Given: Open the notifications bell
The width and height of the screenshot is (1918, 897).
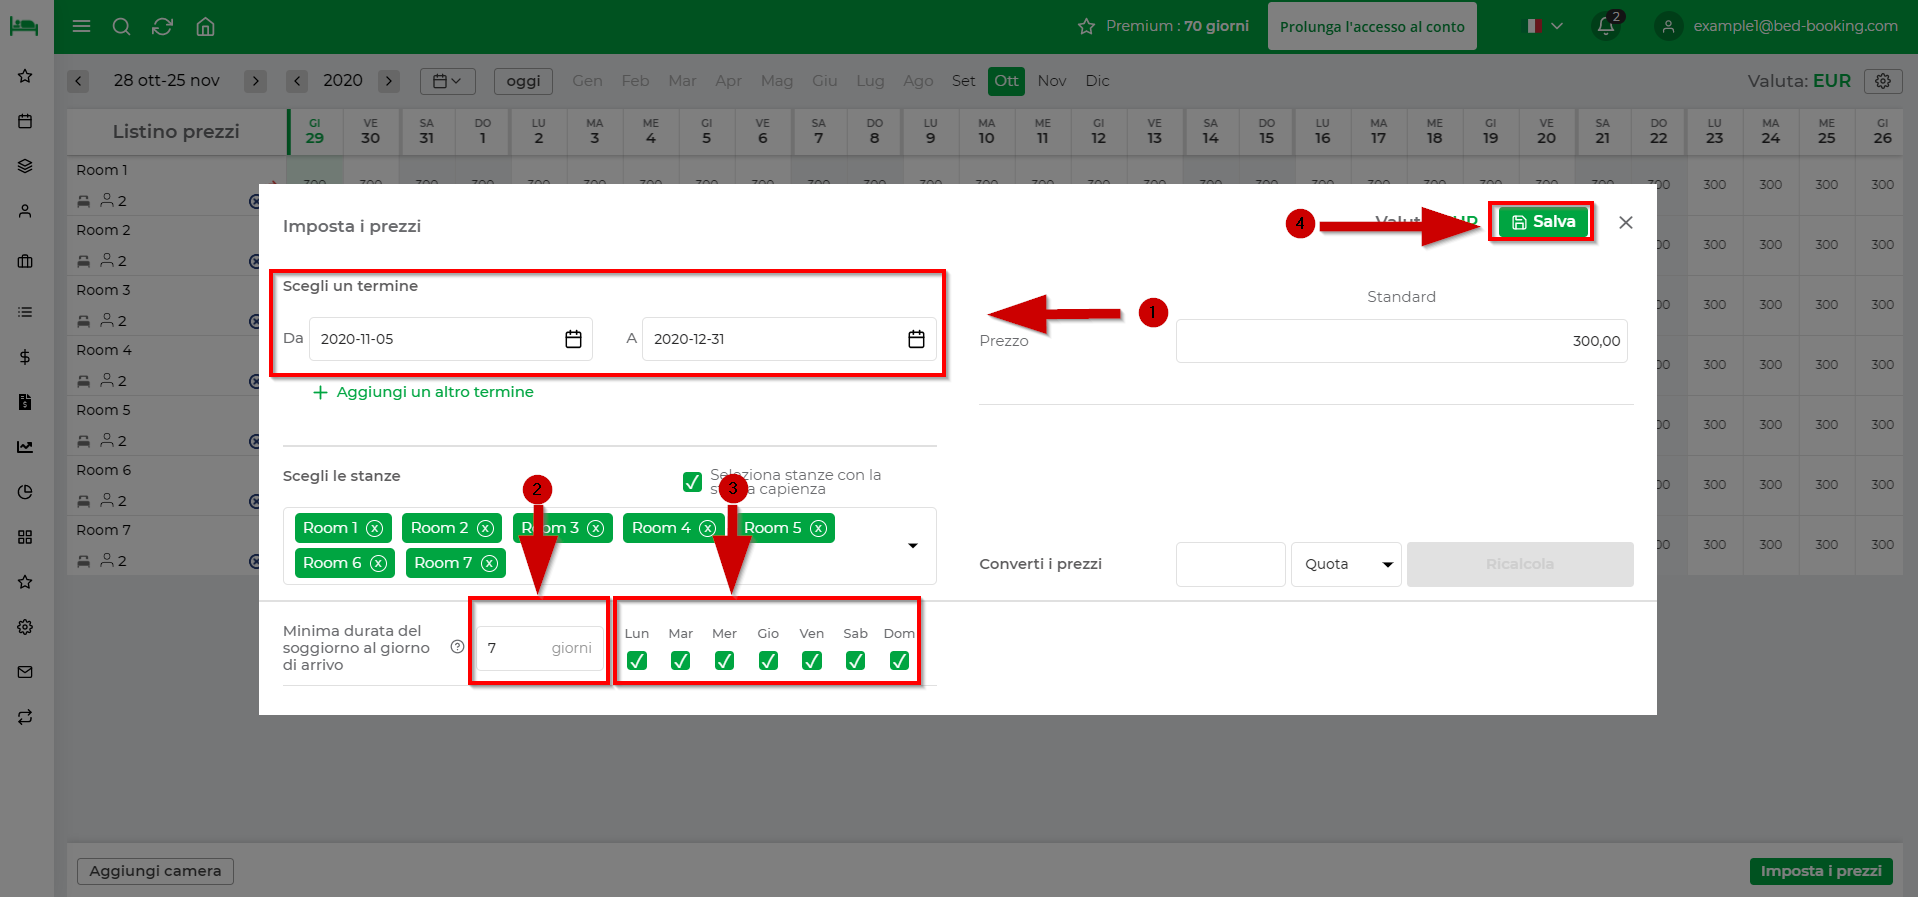Looking at the screenshot, I should (1606, 26).
